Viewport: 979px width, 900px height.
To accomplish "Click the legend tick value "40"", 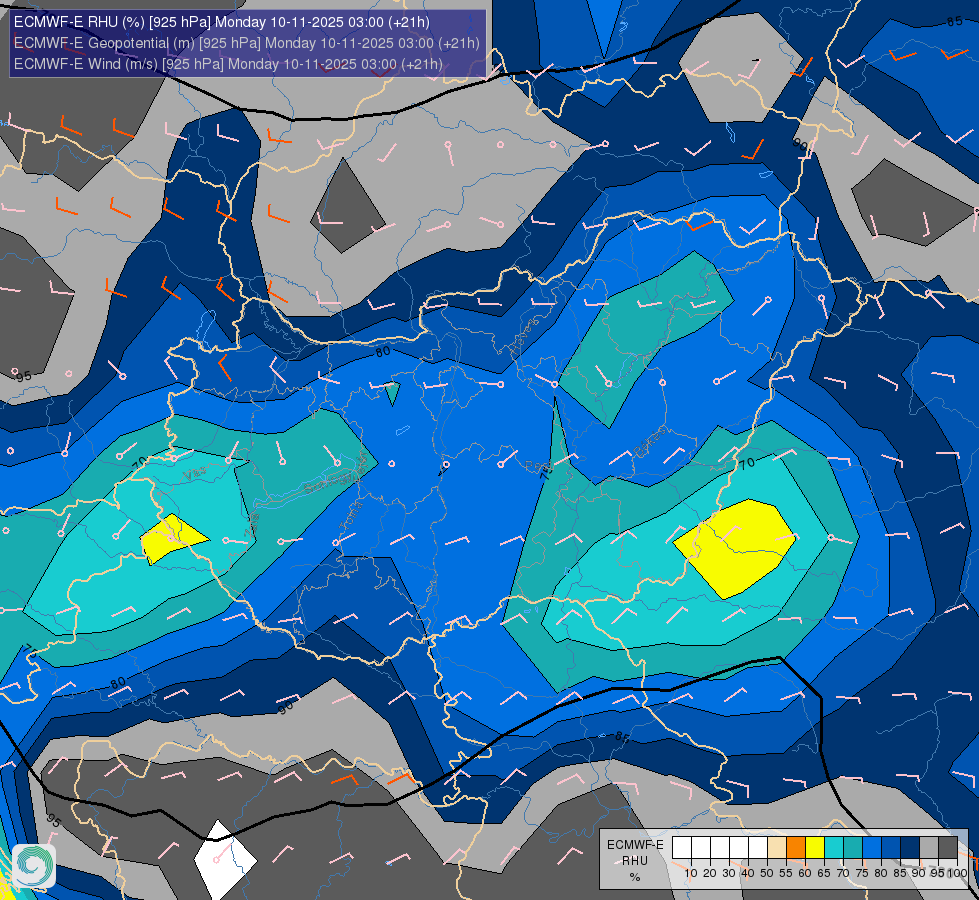I will pyautogui.click(x=747, y=874).
